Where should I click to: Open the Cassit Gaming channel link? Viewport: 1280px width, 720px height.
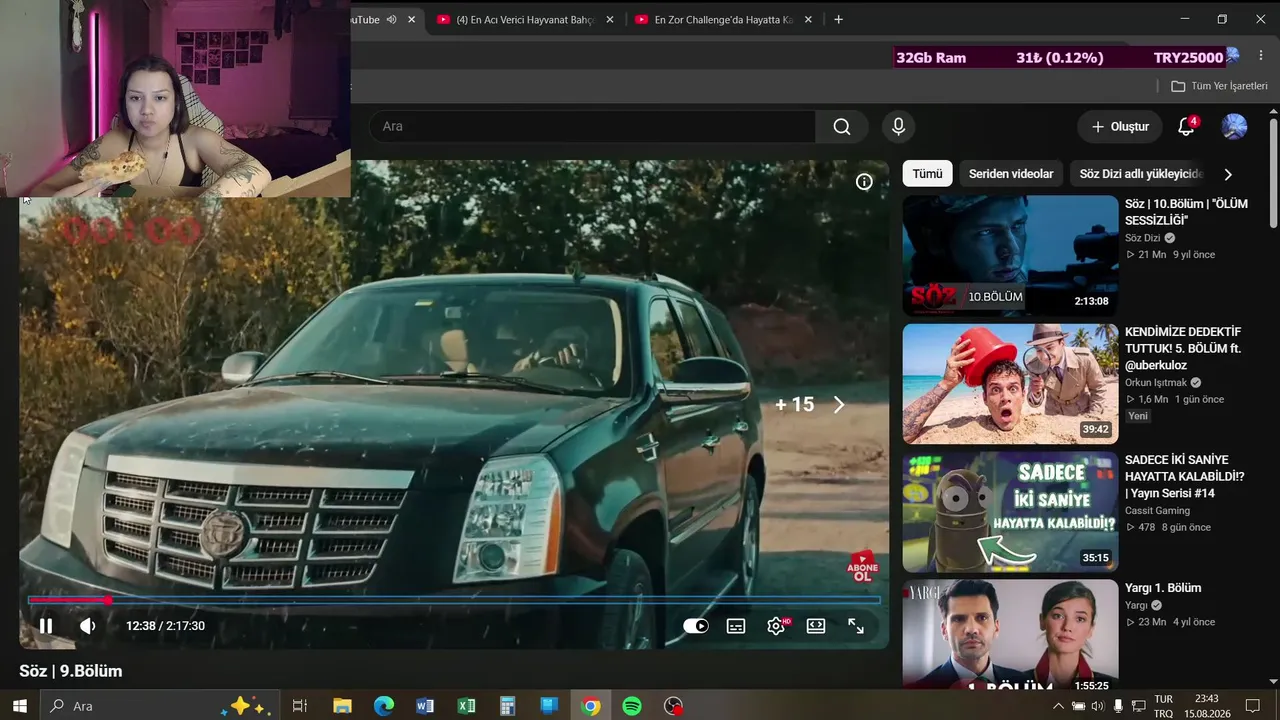[1157, 511]
